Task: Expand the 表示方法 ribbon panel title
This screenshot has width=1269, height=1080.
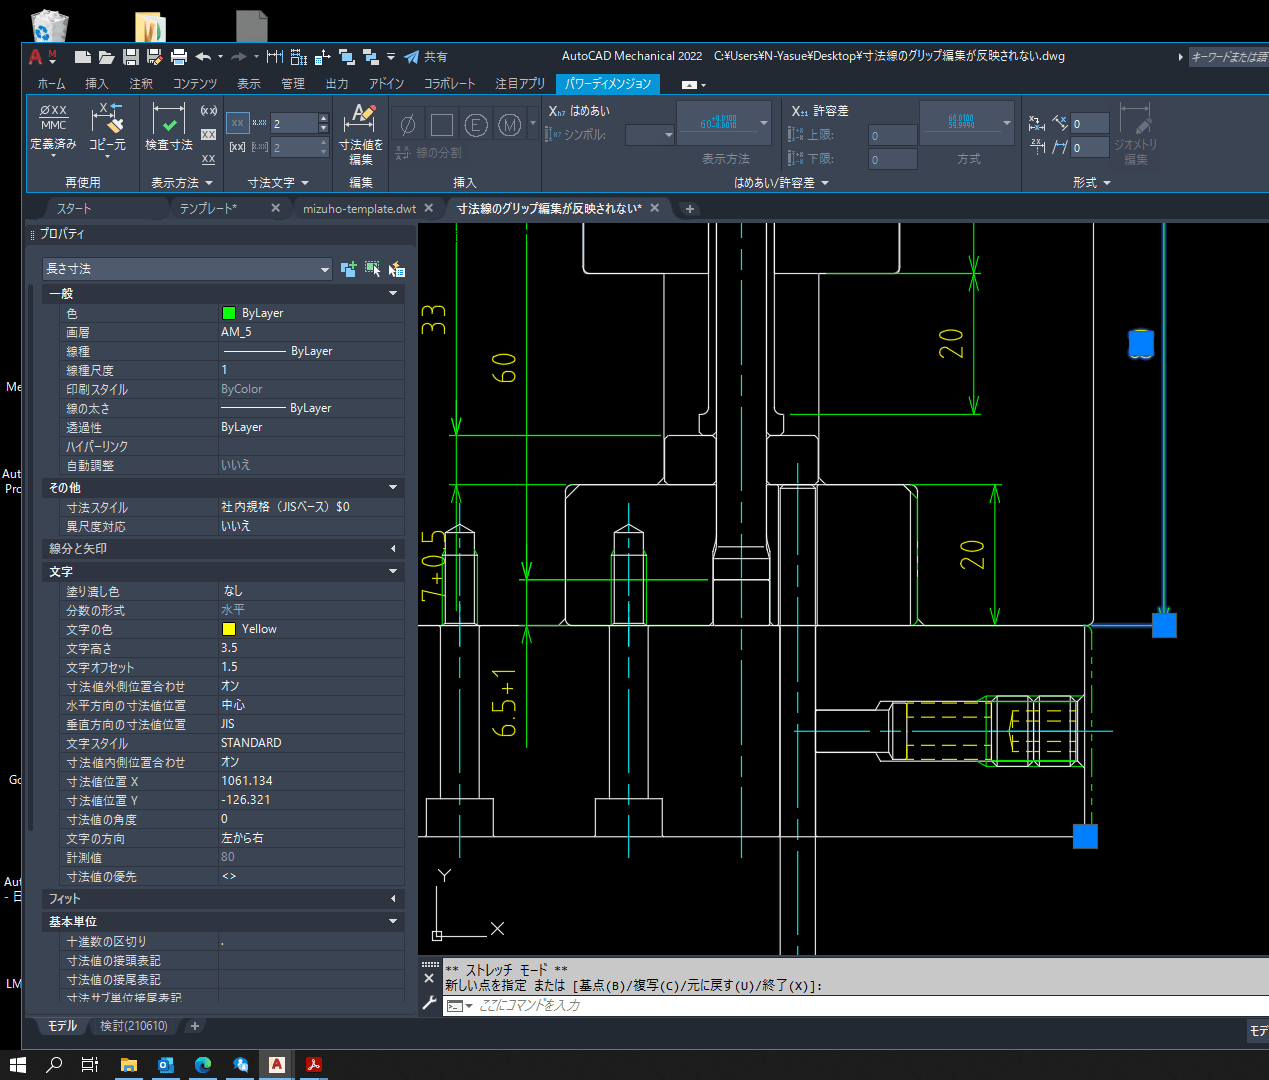Action: pos(181,183)
